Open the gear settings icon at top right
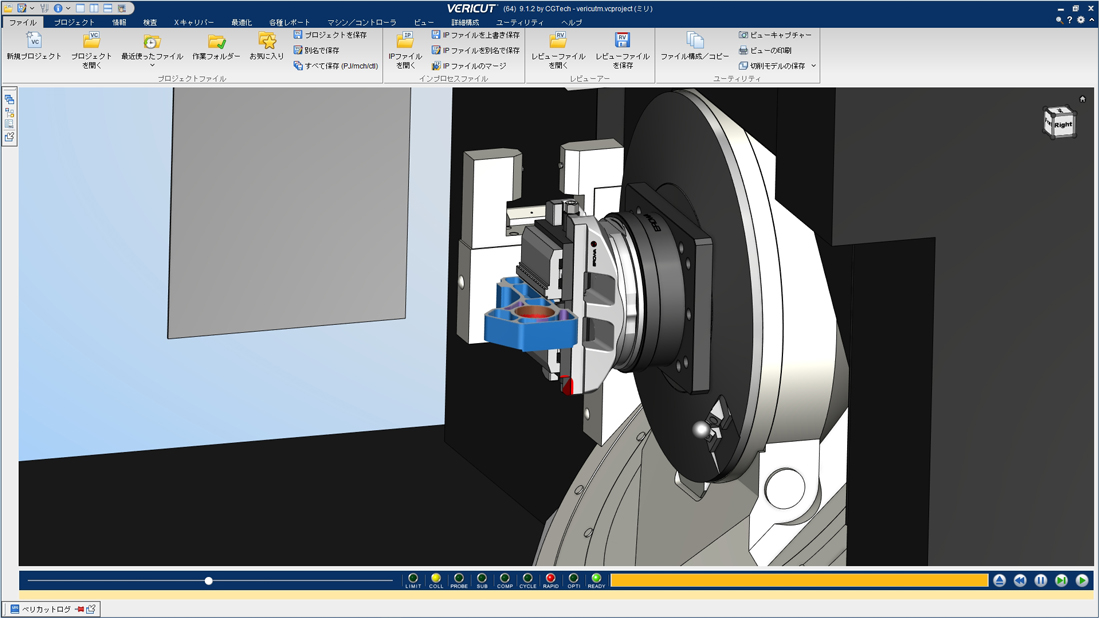This screenshot has width=1099, height=618. [x=1081, y=20]
